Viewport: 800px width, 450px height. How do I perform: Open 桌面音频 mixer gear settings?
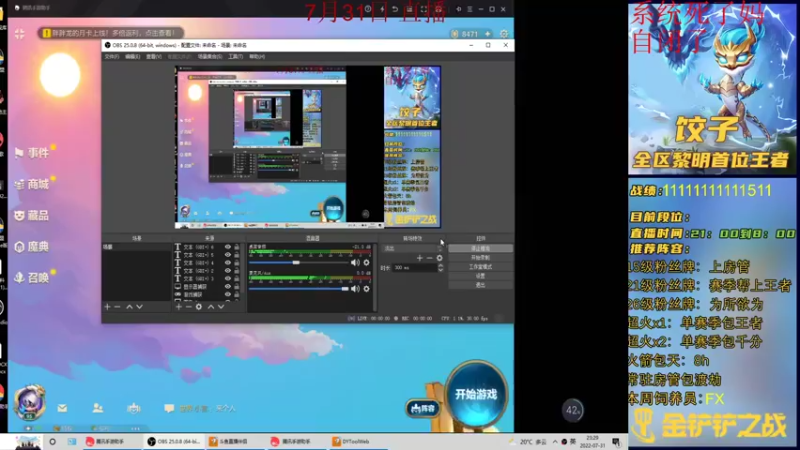tap(366, 262)
